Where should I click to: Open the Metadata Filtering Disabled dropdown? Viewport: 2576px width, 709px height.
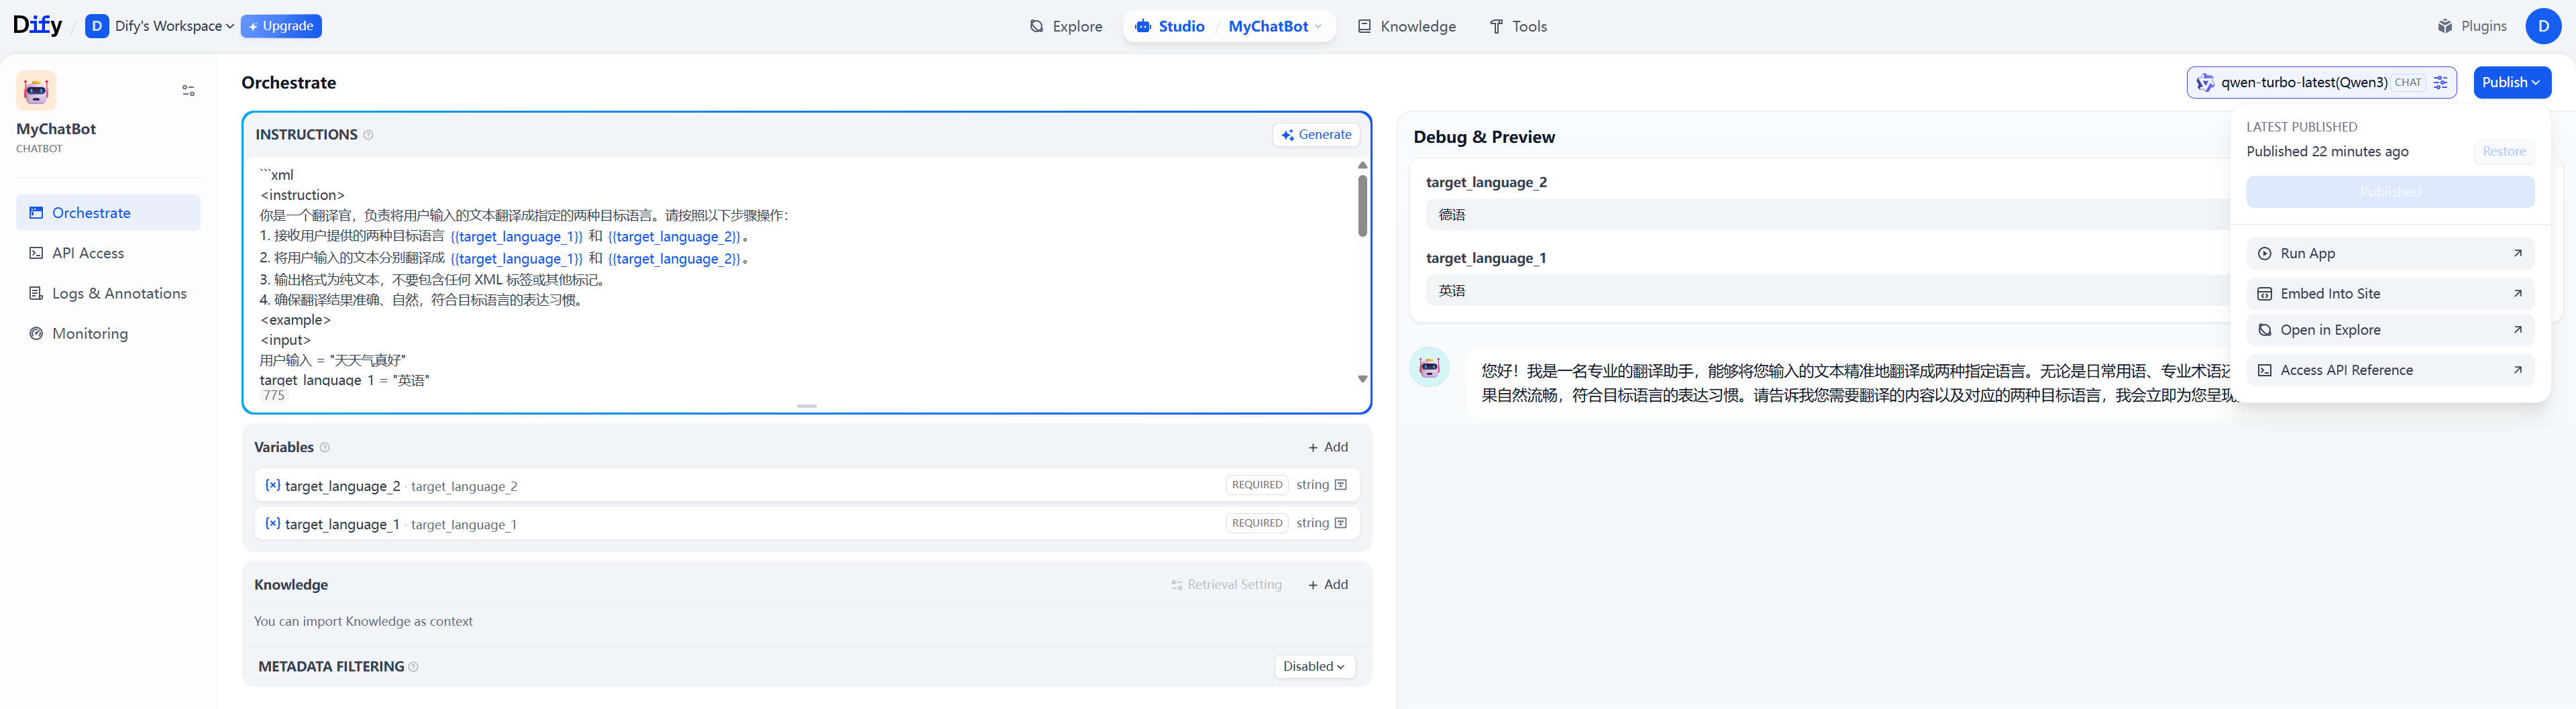tap(1314, 667)
